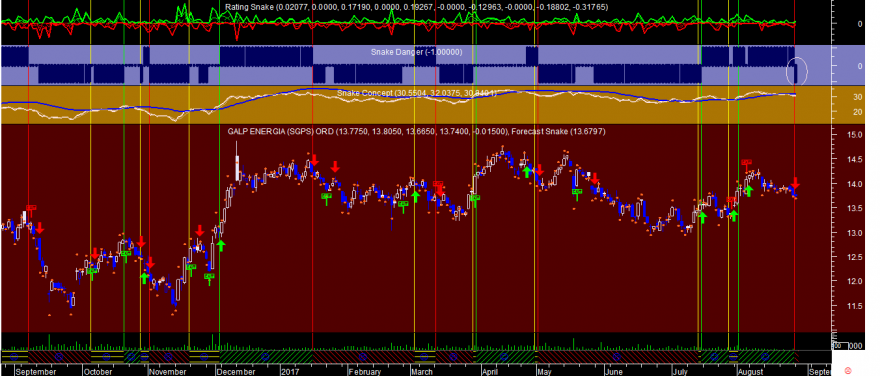Click the Forecast Snake value label

pyautogui.click(x=558, y=131)
